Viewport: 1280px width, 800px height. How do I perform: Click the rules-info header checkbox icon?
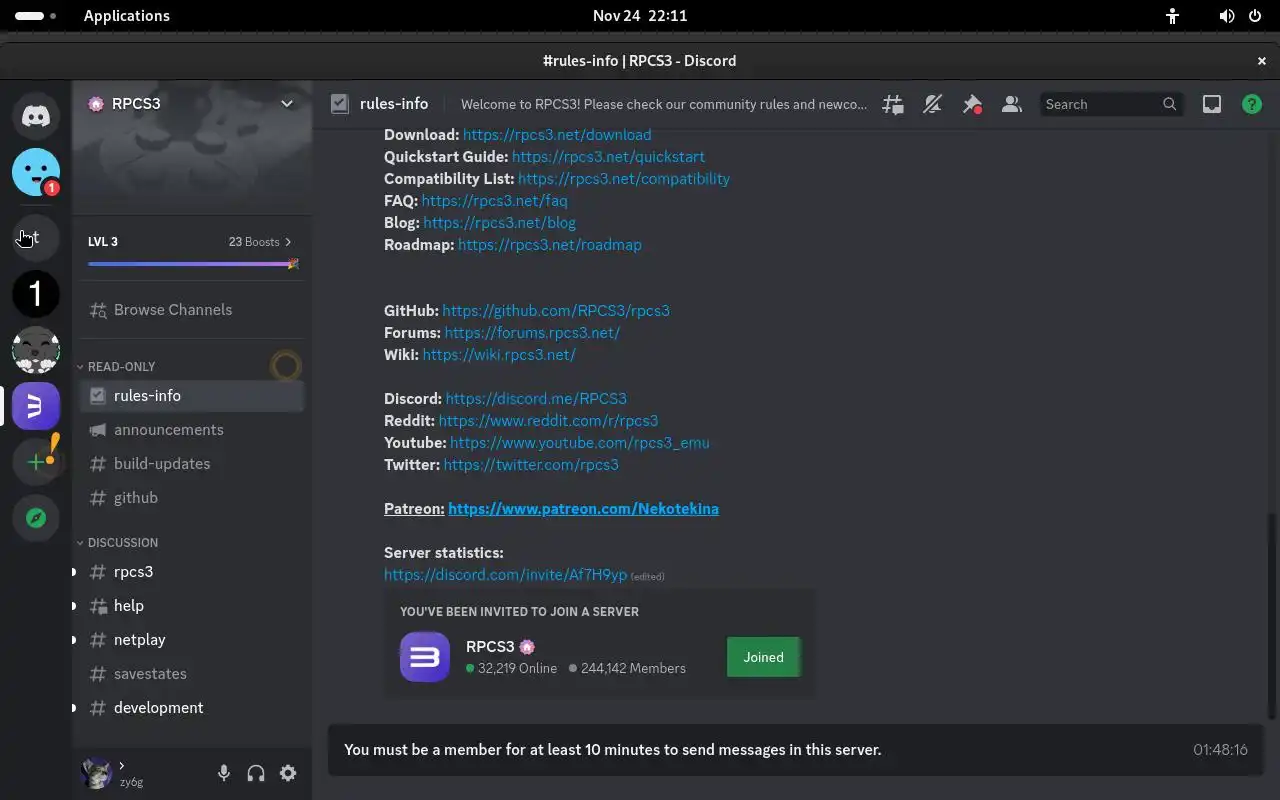point(340,104)
